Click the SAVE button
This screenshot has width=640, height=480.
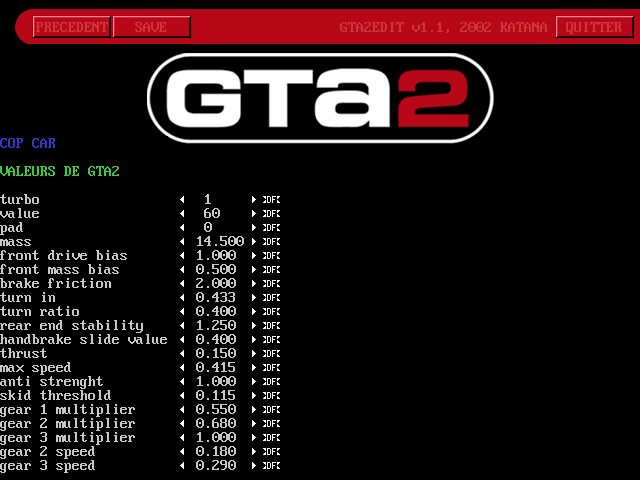click(151, 27)
